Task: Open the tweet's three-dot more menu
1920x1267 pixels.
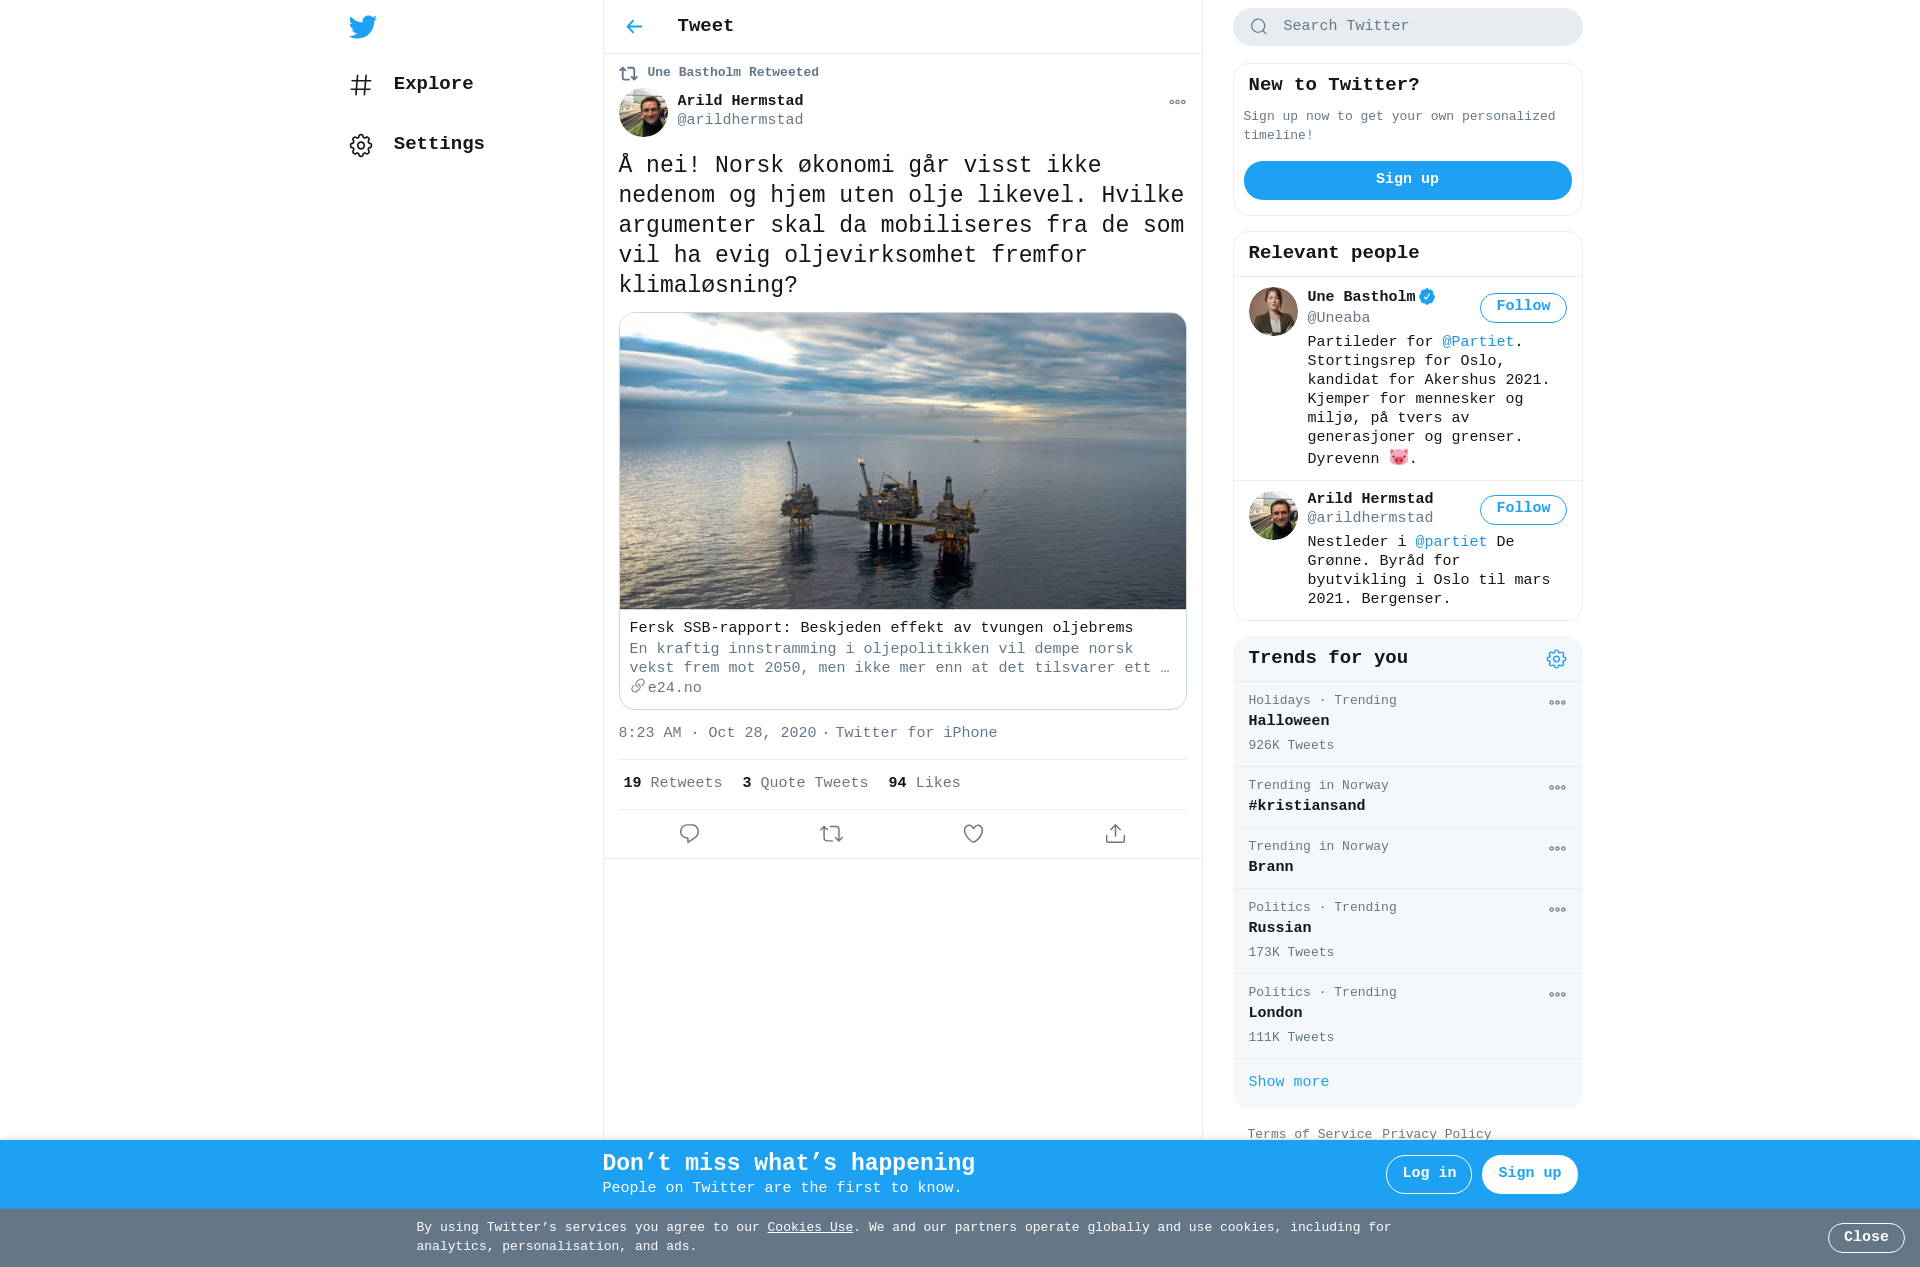Action: pyautogui.click(x=1177, y=102)
